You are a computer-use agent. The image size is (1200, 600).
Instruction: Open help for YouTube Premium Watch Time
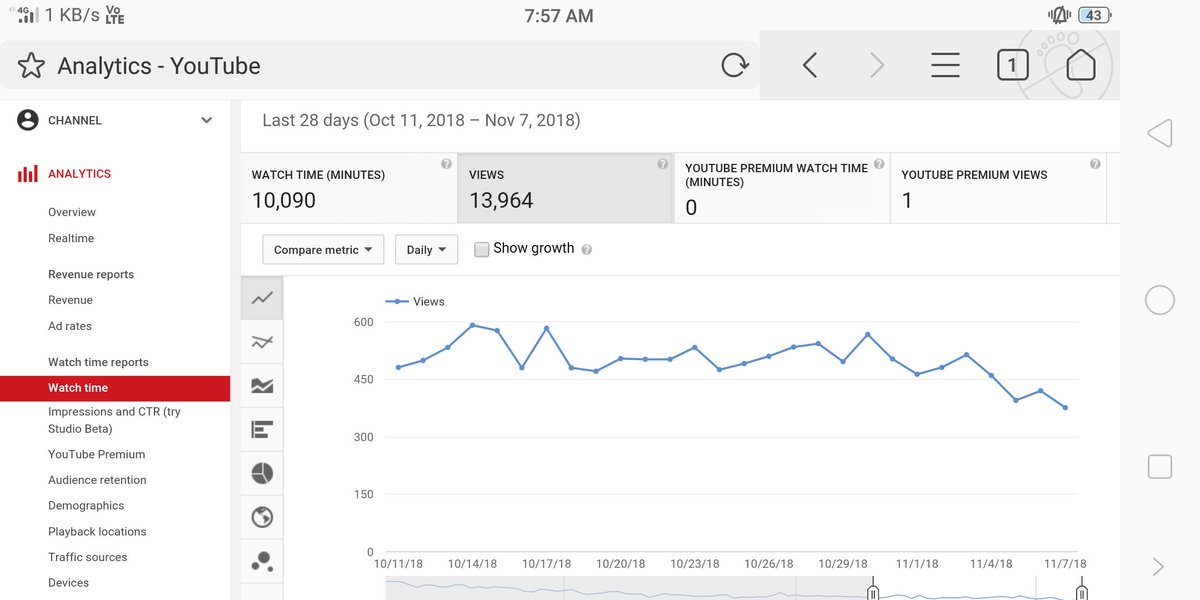pyautogui.click(x=879, y=164)
